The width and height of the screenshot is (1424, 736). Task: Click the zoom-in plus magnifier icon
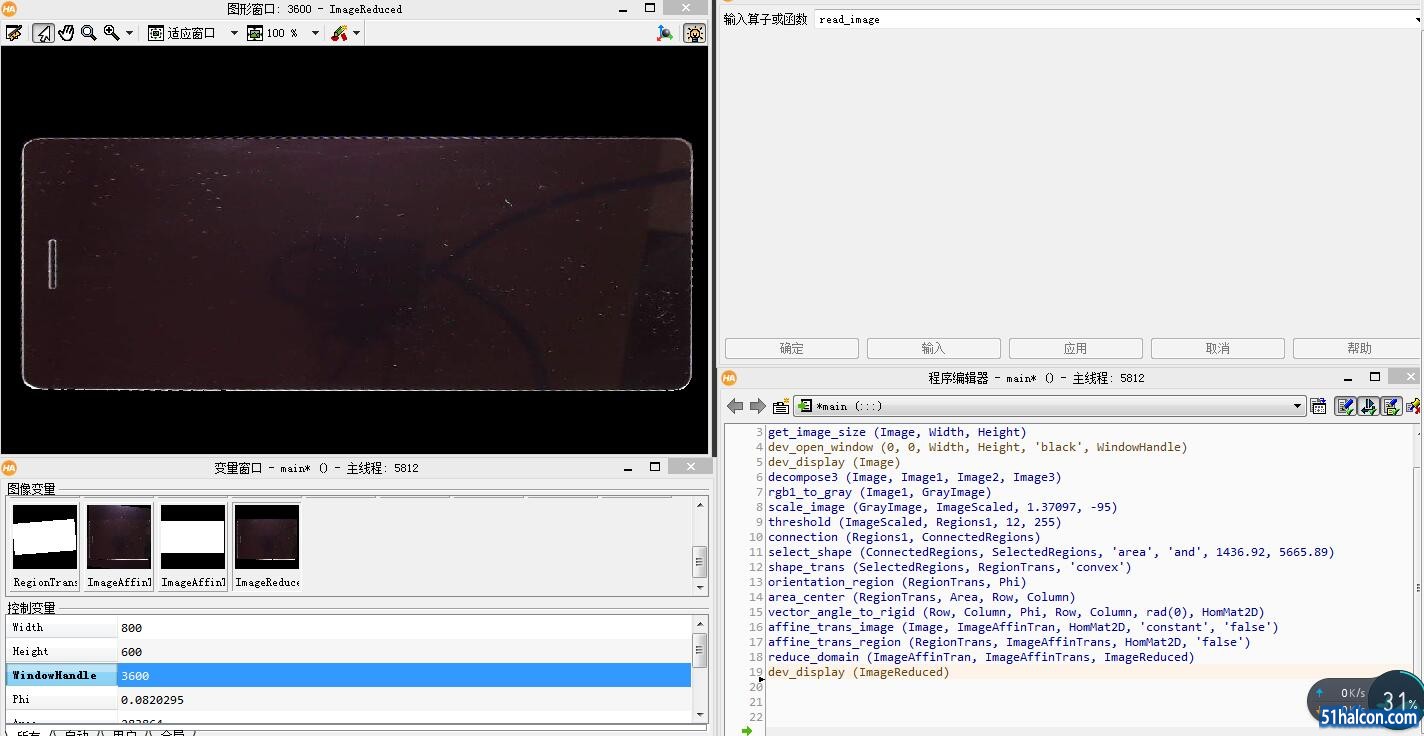click(x=111, y=33)
